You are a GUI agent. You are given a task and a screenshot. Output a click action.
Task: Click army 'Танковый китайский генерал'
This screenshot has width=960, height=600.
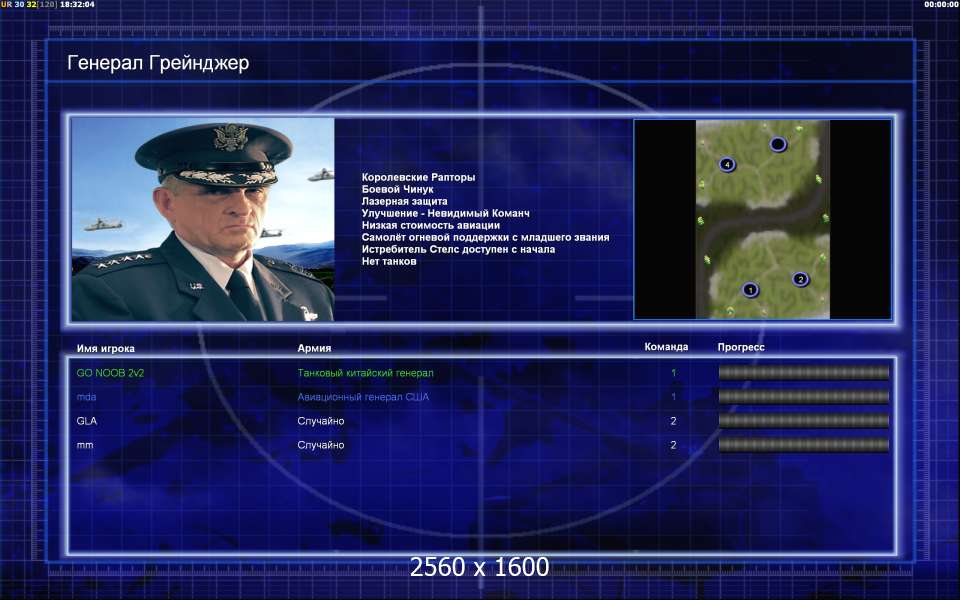(366, 373)
